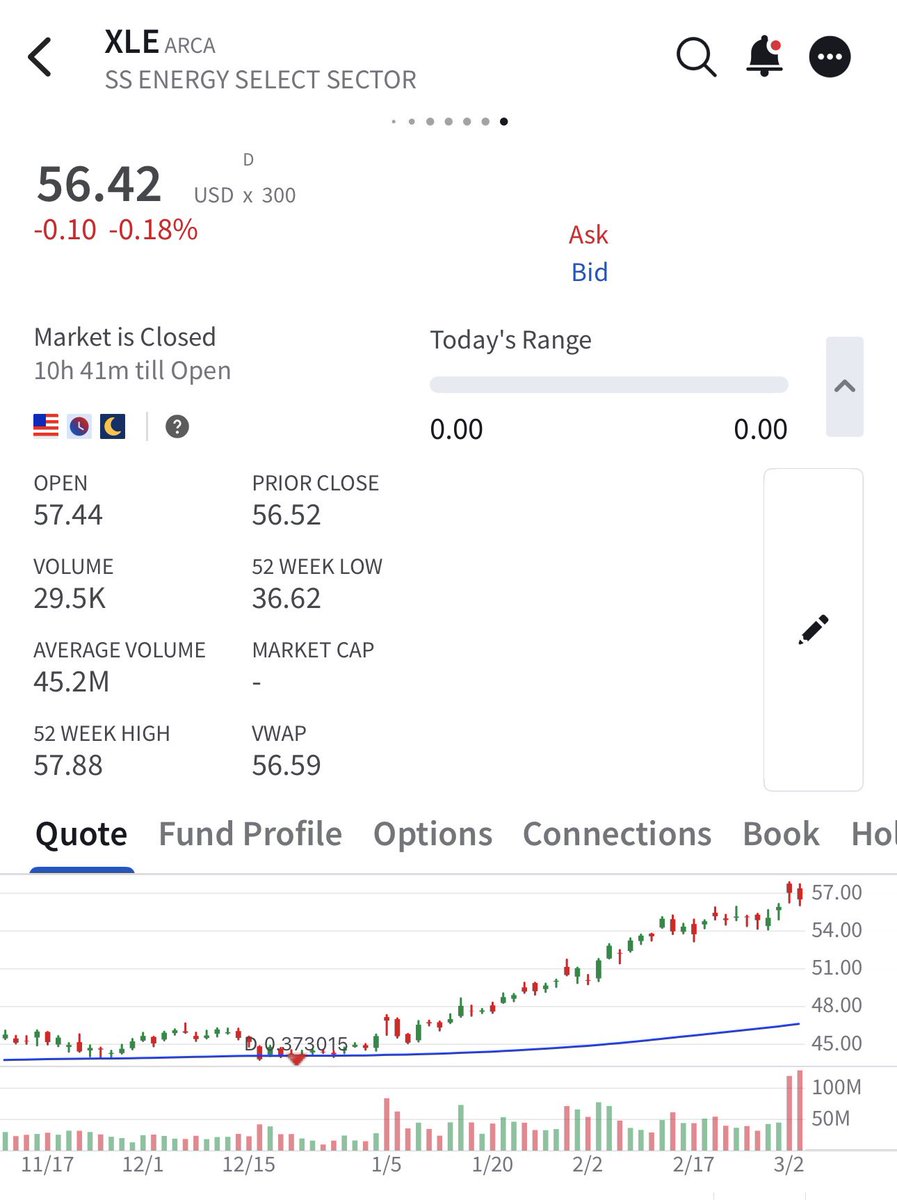Tap the Bid label

[590, 272]
